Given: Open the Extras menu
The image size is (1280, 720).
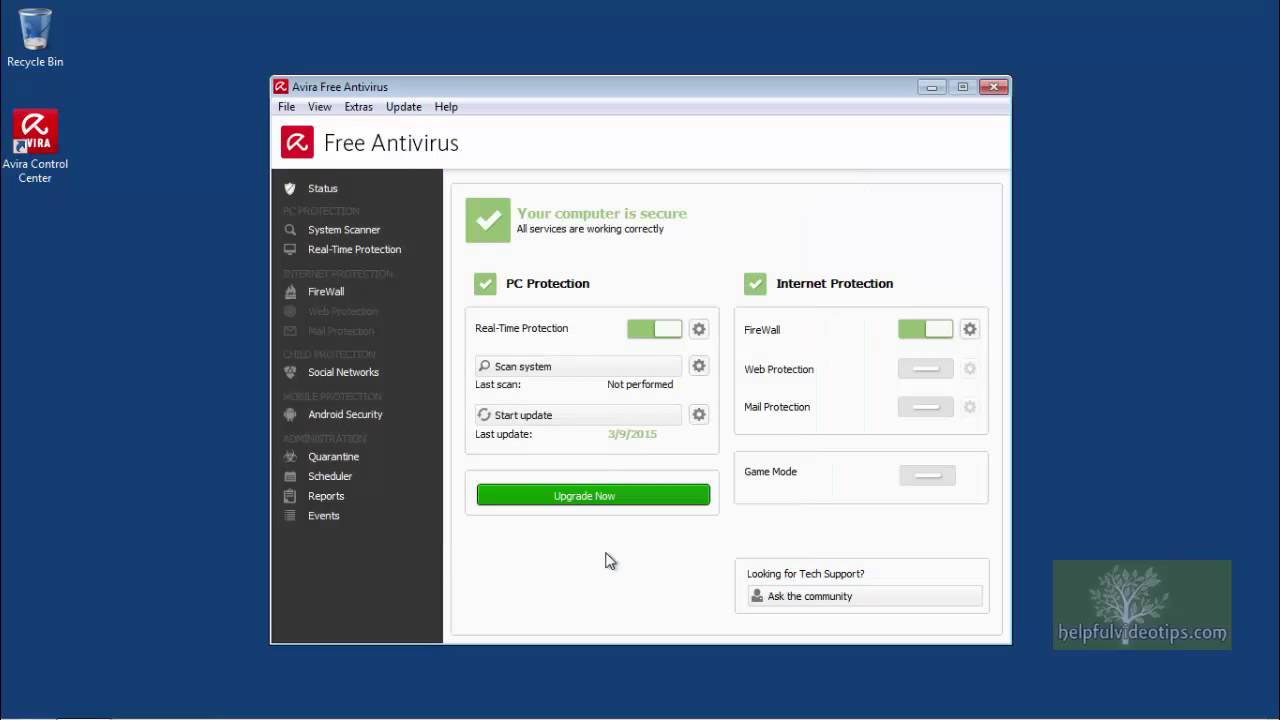Looking at the screenshot, I should (358, 107).
